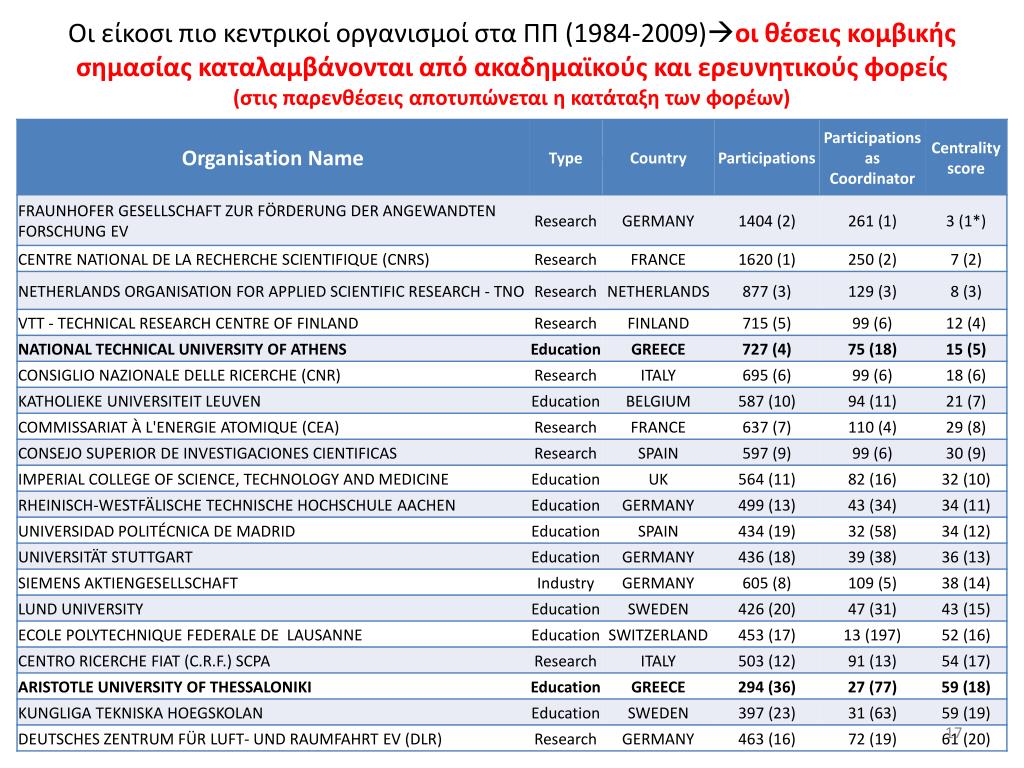Click the Industry type cell for Siemens
Screen dimensions: 1024x768
point(566,583)
